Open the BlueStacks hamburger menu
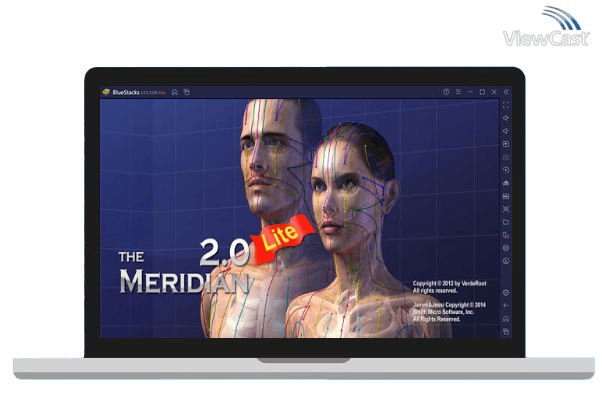Viewport: 602px width, 414px height. (x=458, y=92)
